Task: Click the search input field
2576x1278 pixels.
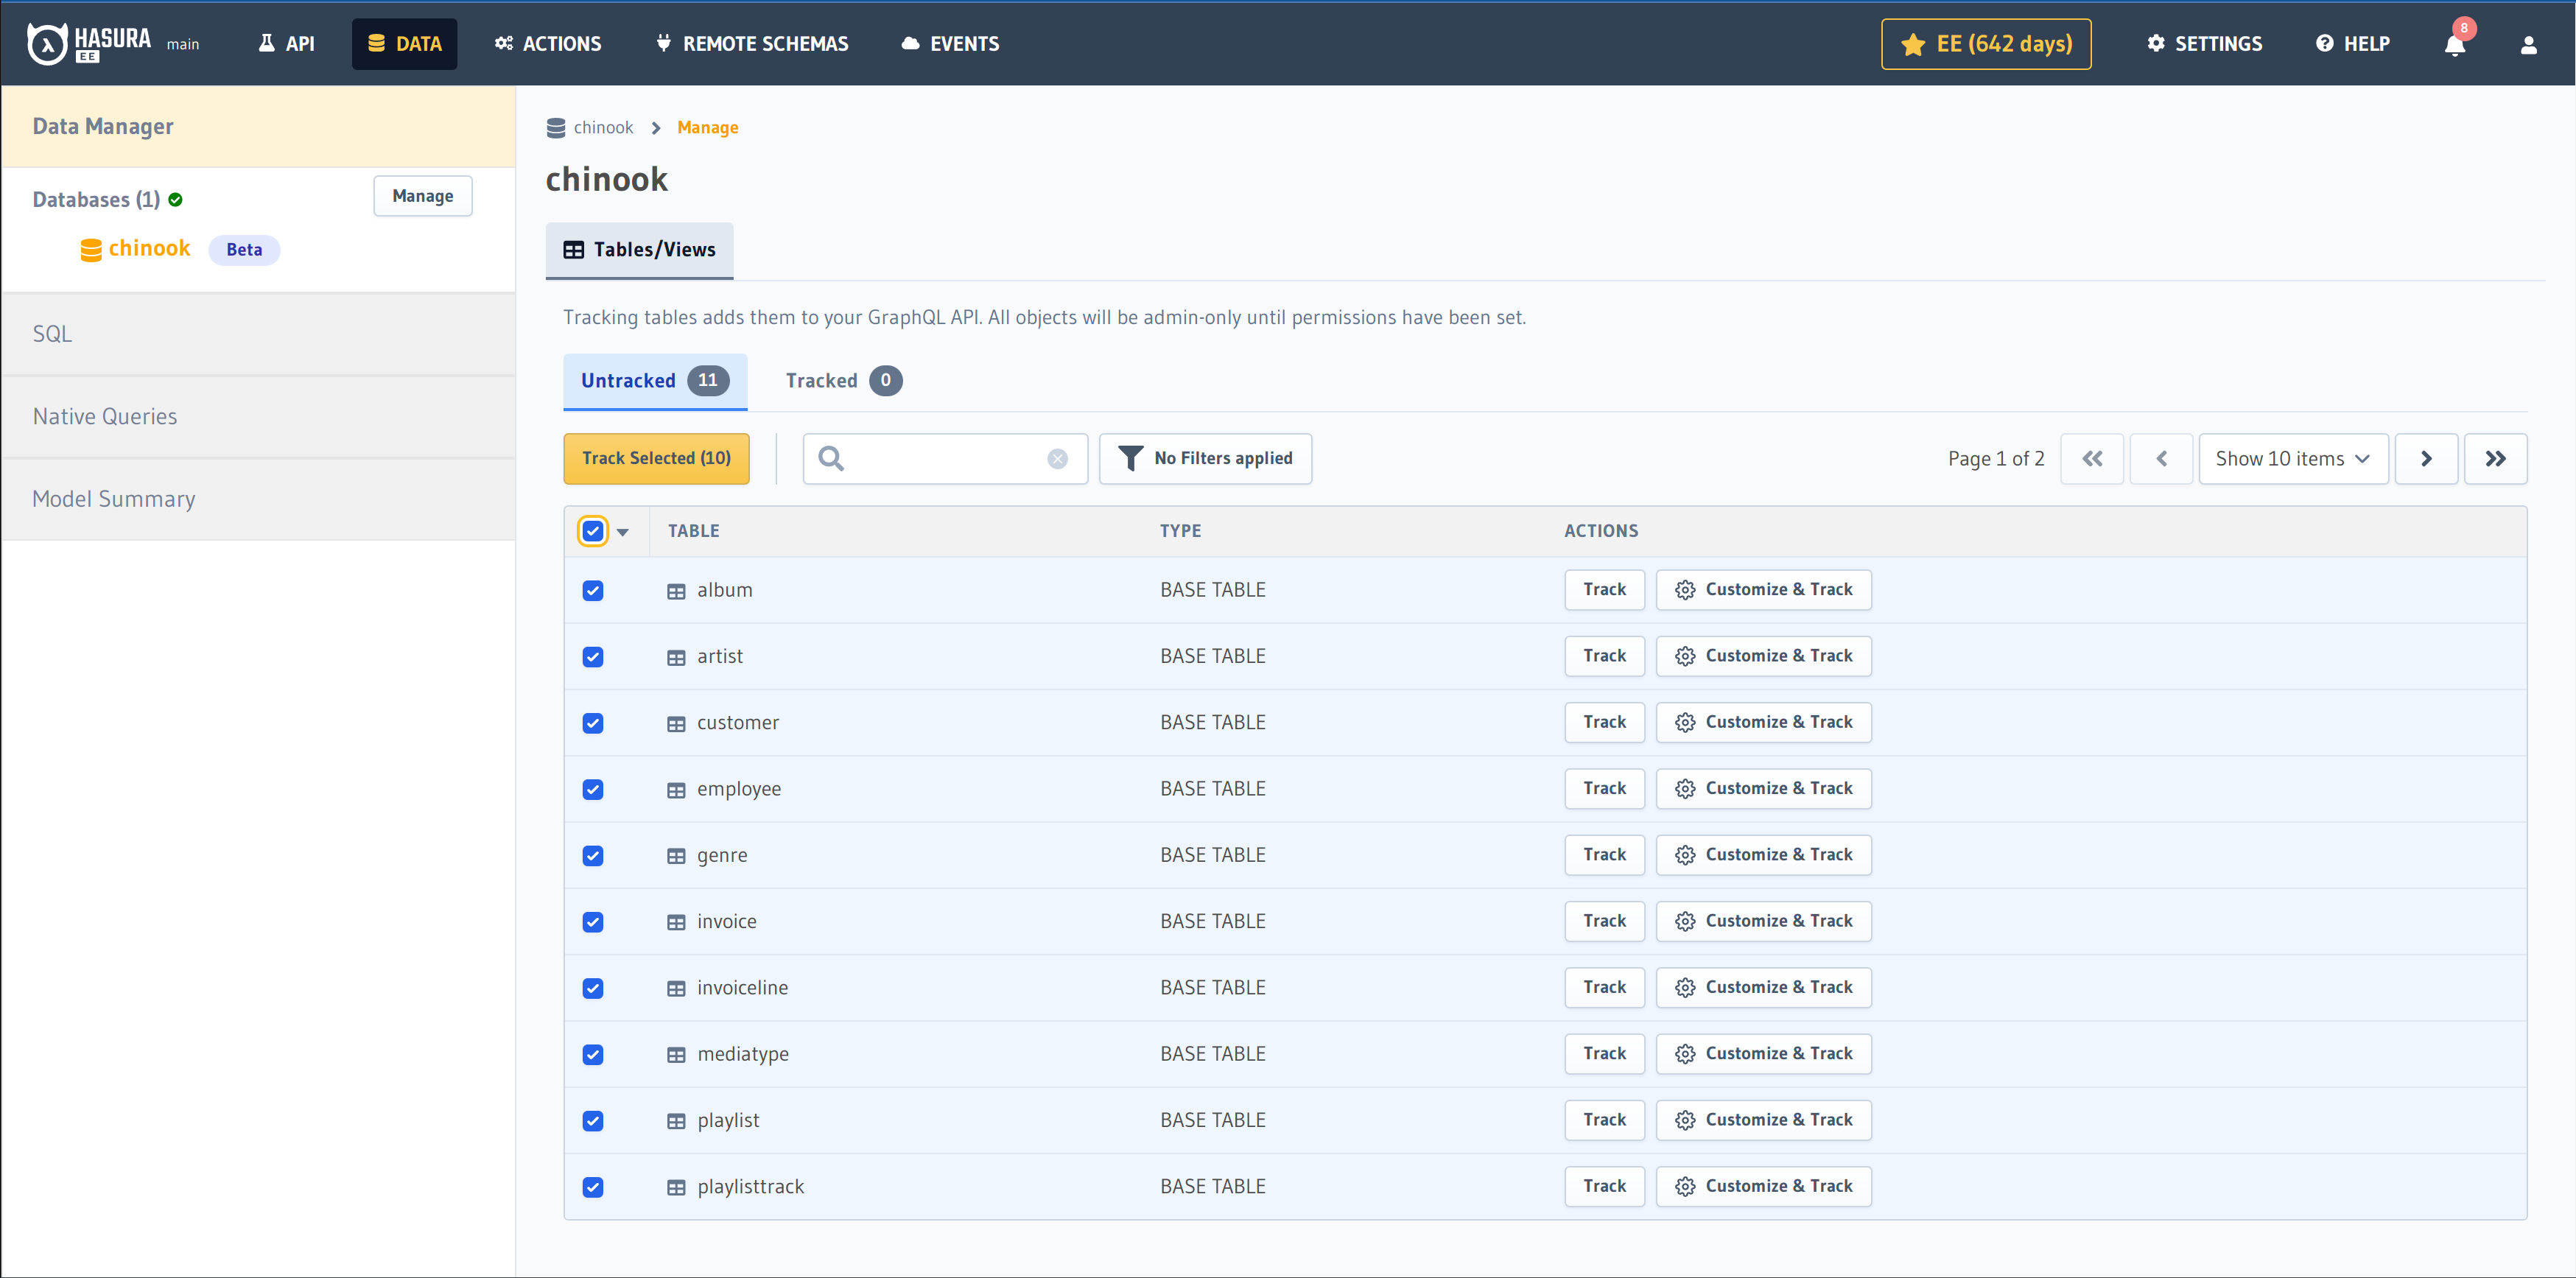Action: [944, 458]
